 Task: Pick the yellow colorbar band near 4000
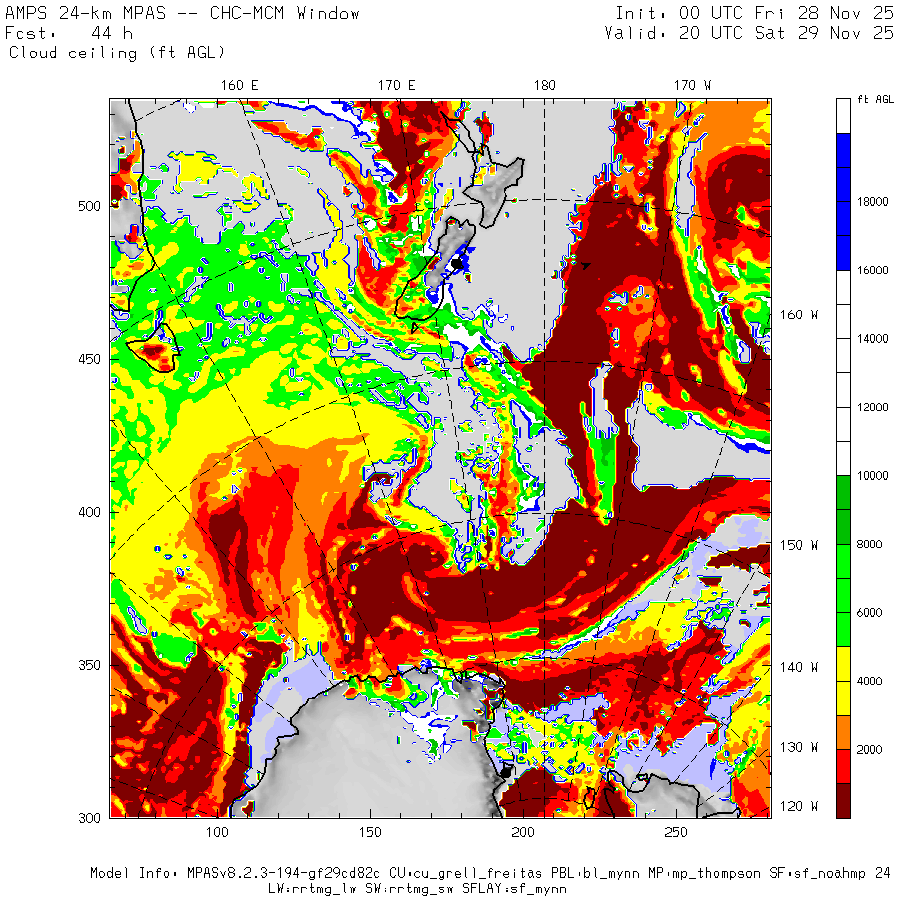pos(843,681)
